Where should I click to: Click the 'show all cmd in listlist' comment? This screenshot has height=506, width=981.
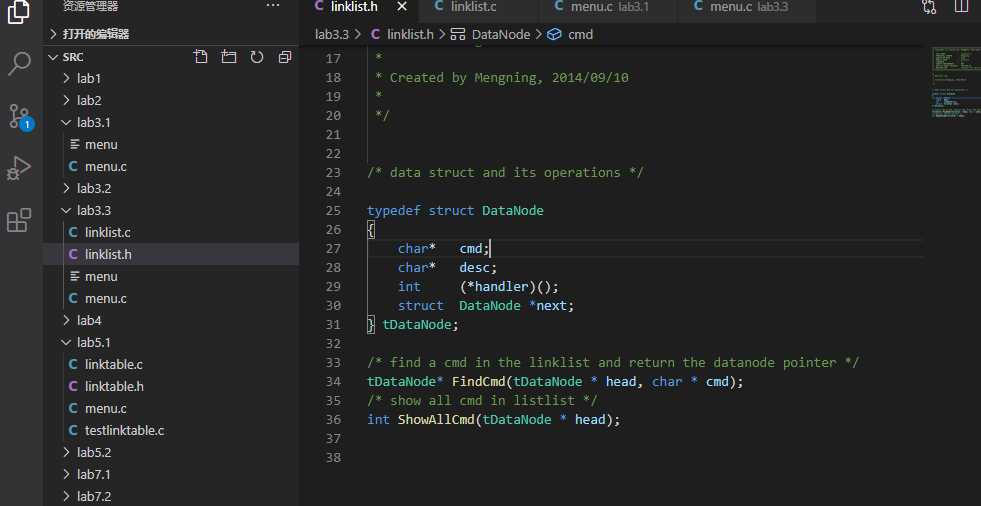pyautogui.click(x=482, y=400)
